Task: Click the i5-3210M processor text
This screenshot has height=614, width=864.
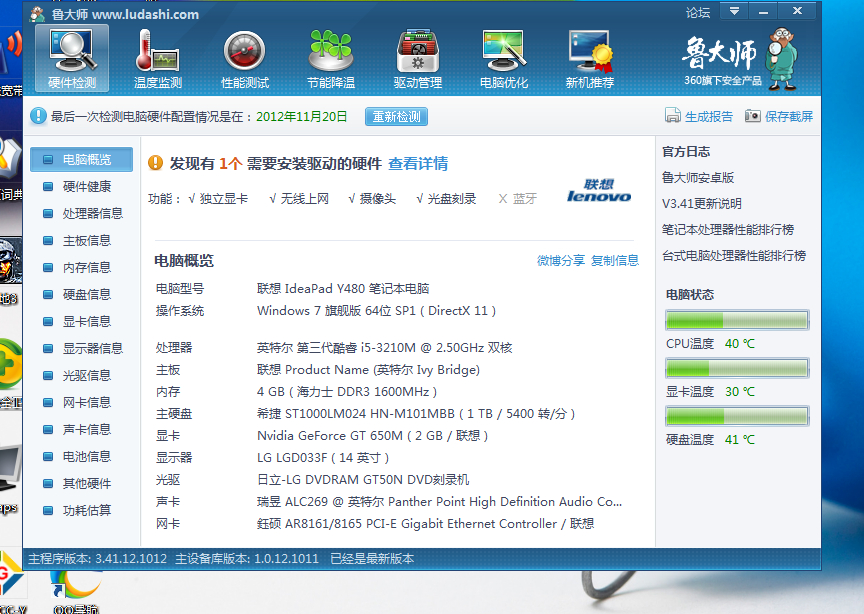Action: pyautogui.click(x=385, y=348)
